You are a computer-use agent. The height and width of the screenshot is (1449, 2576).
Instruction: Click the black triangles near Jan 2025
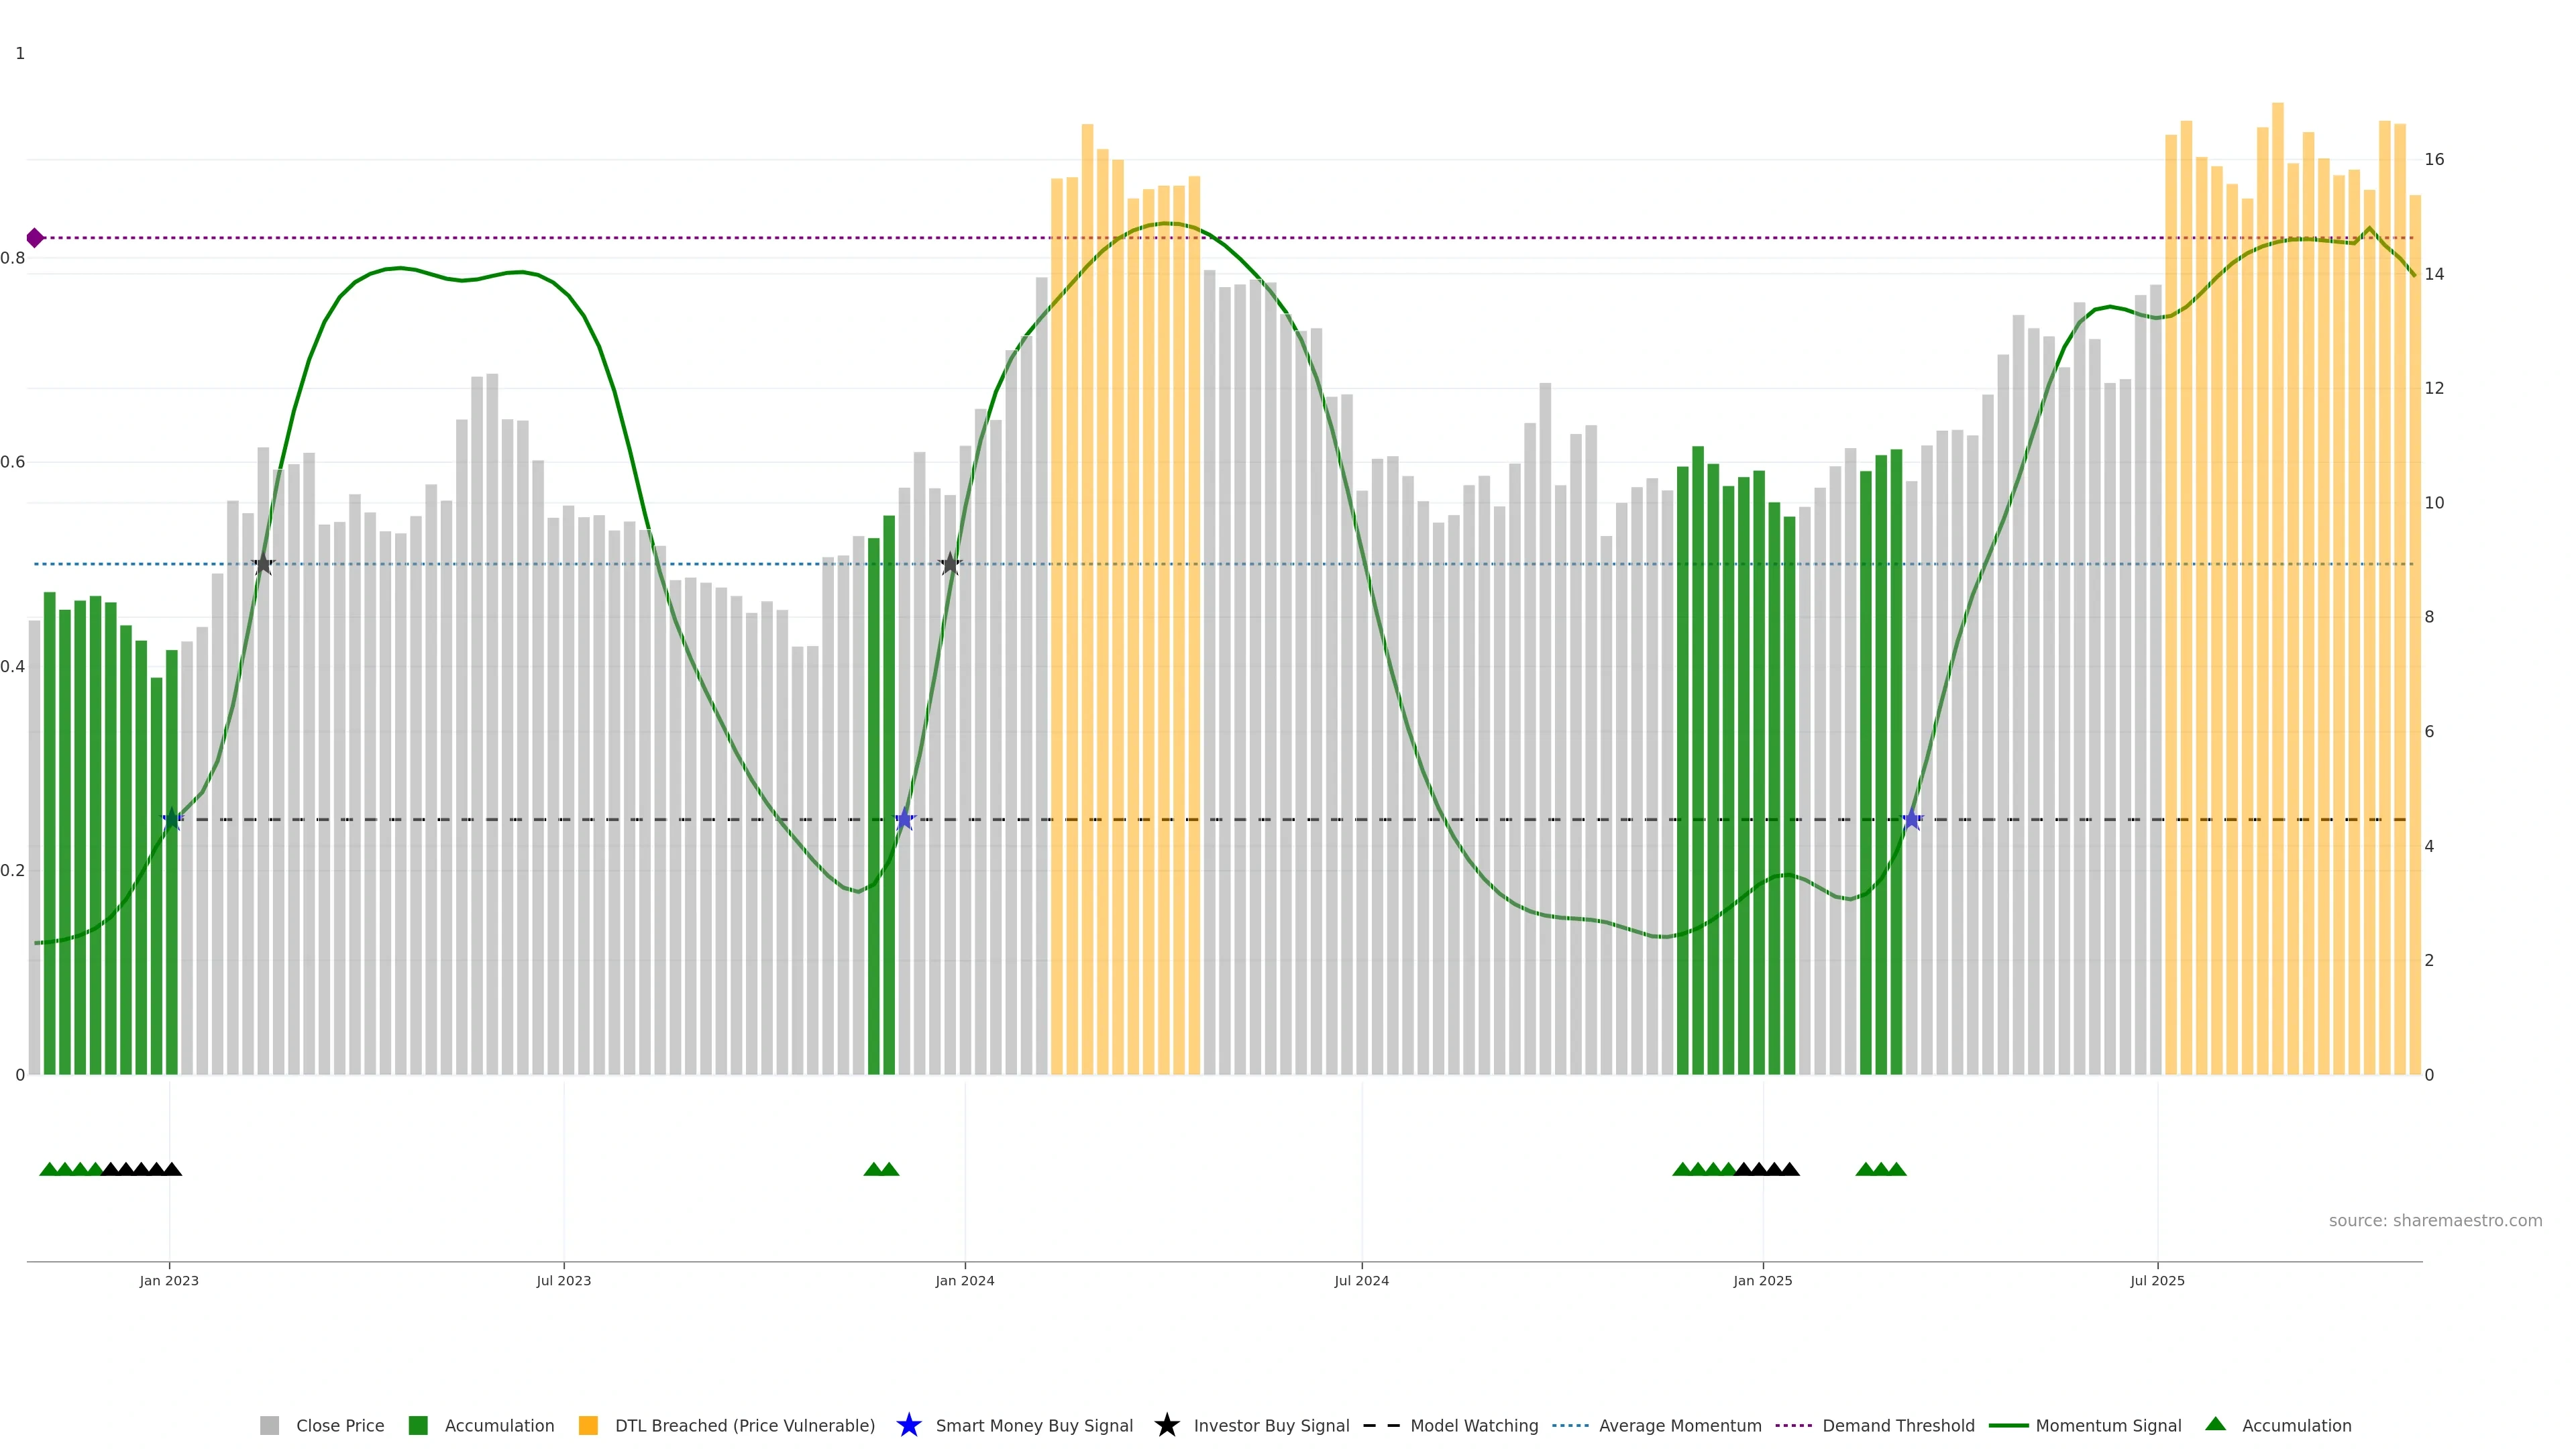pos(1767,1169)
